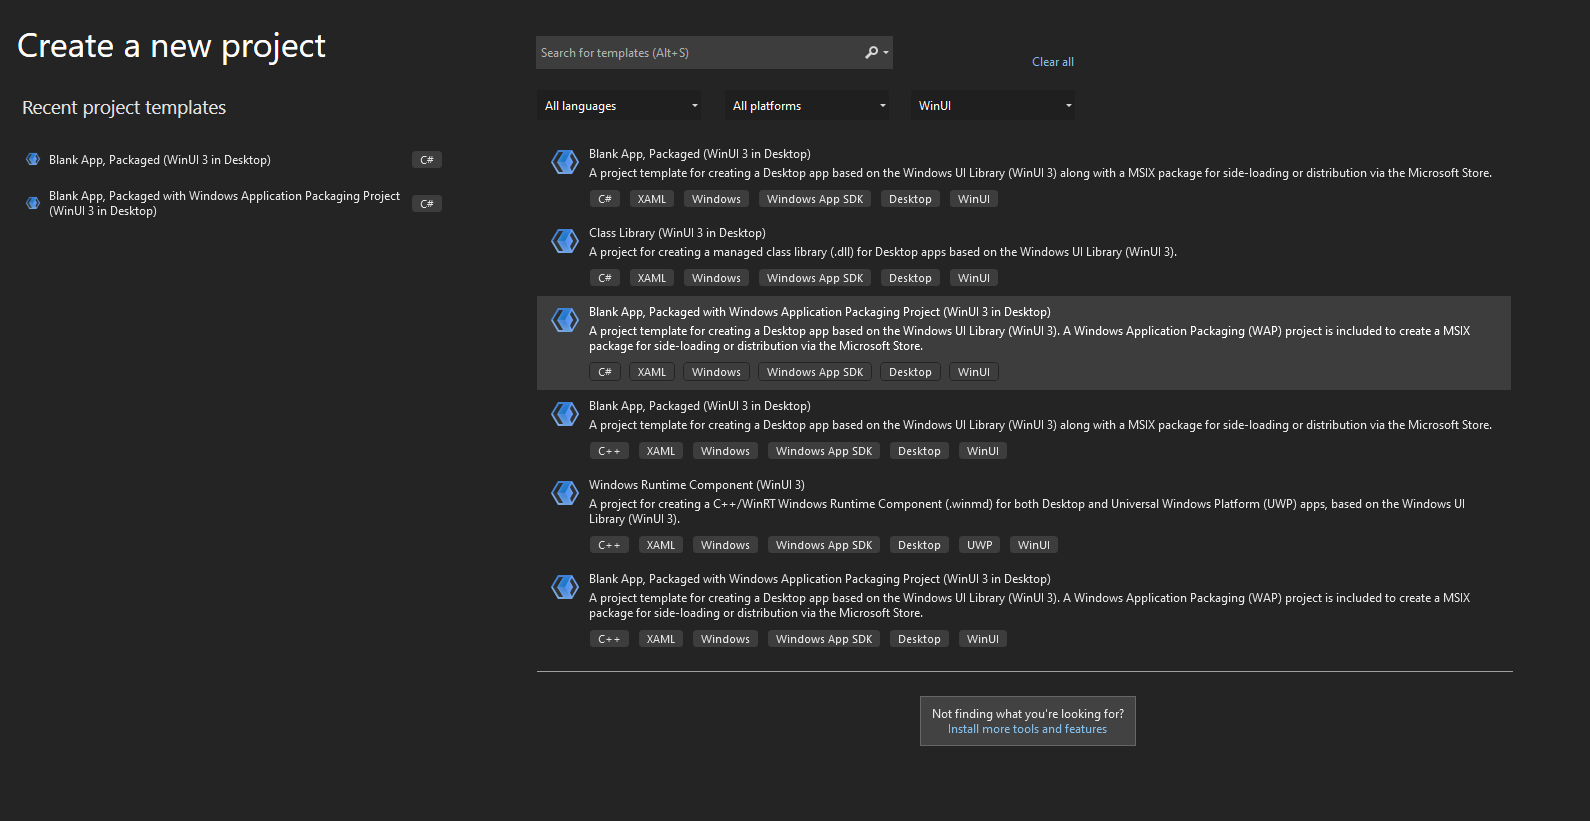Click icon of C++ Blank App, Packaged template

pyautogui.click(x=565, y=414)
